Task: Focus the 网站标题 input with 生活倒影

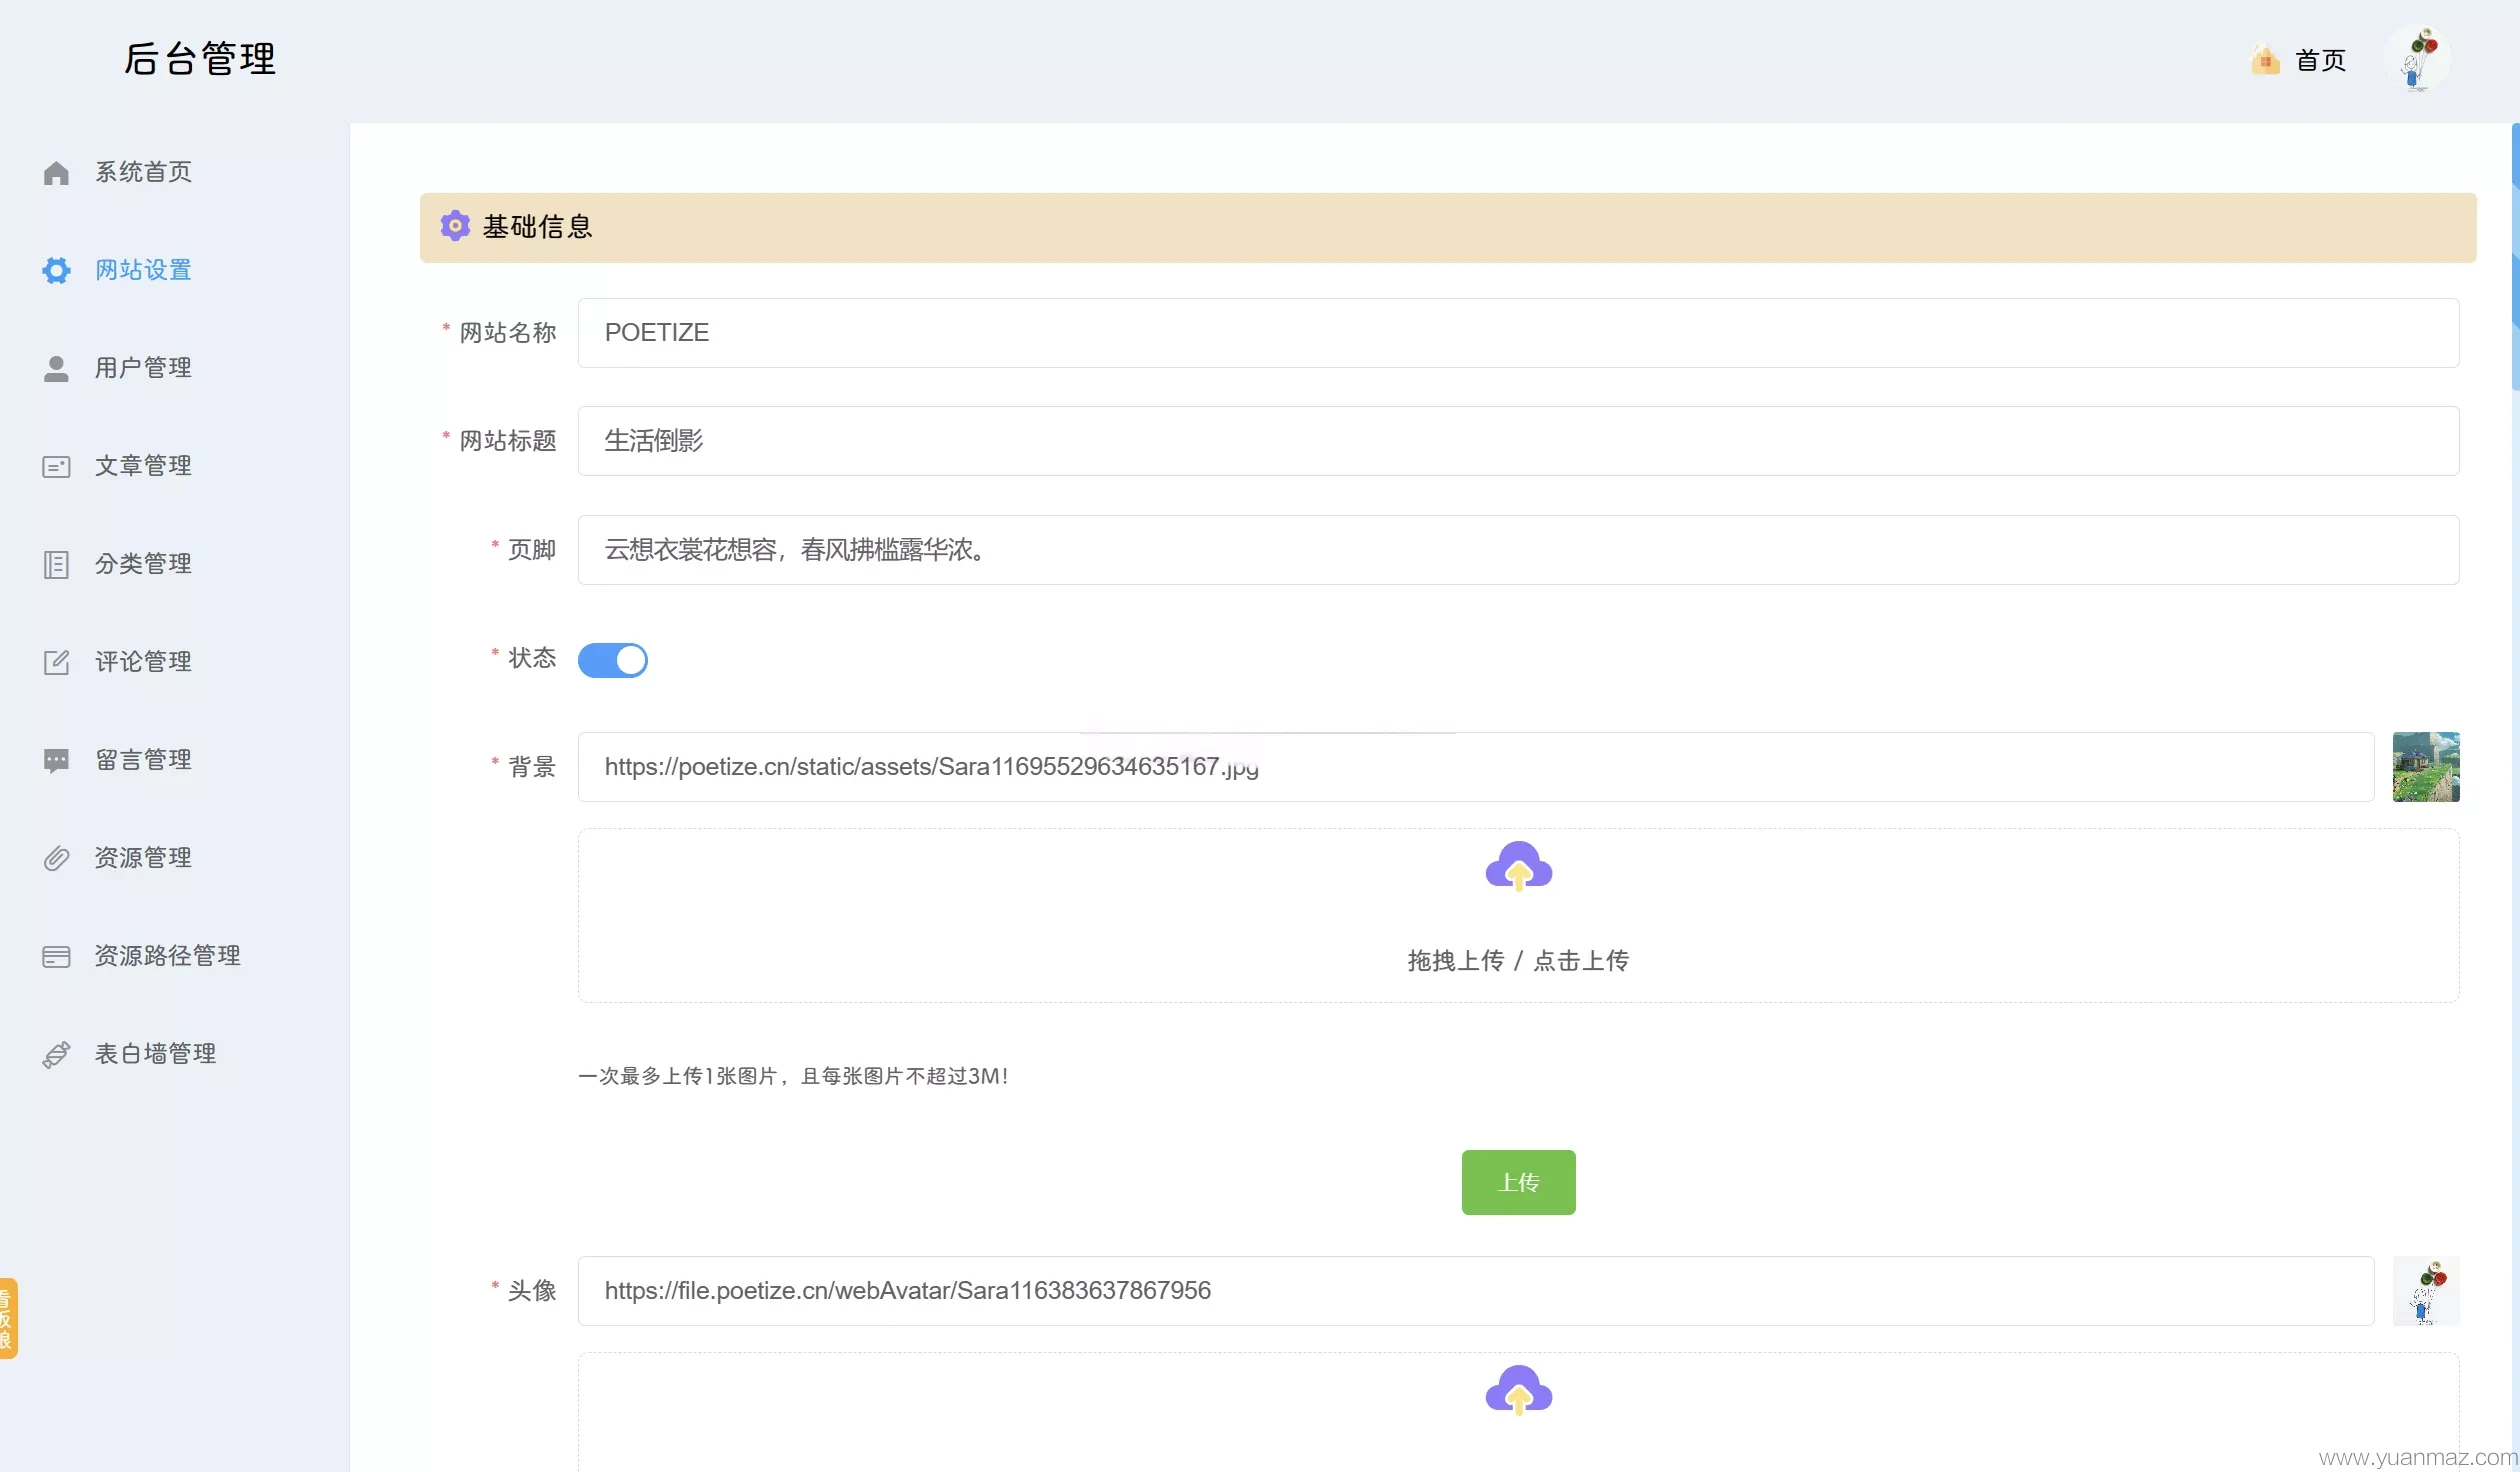Action: pos(1518,441)
